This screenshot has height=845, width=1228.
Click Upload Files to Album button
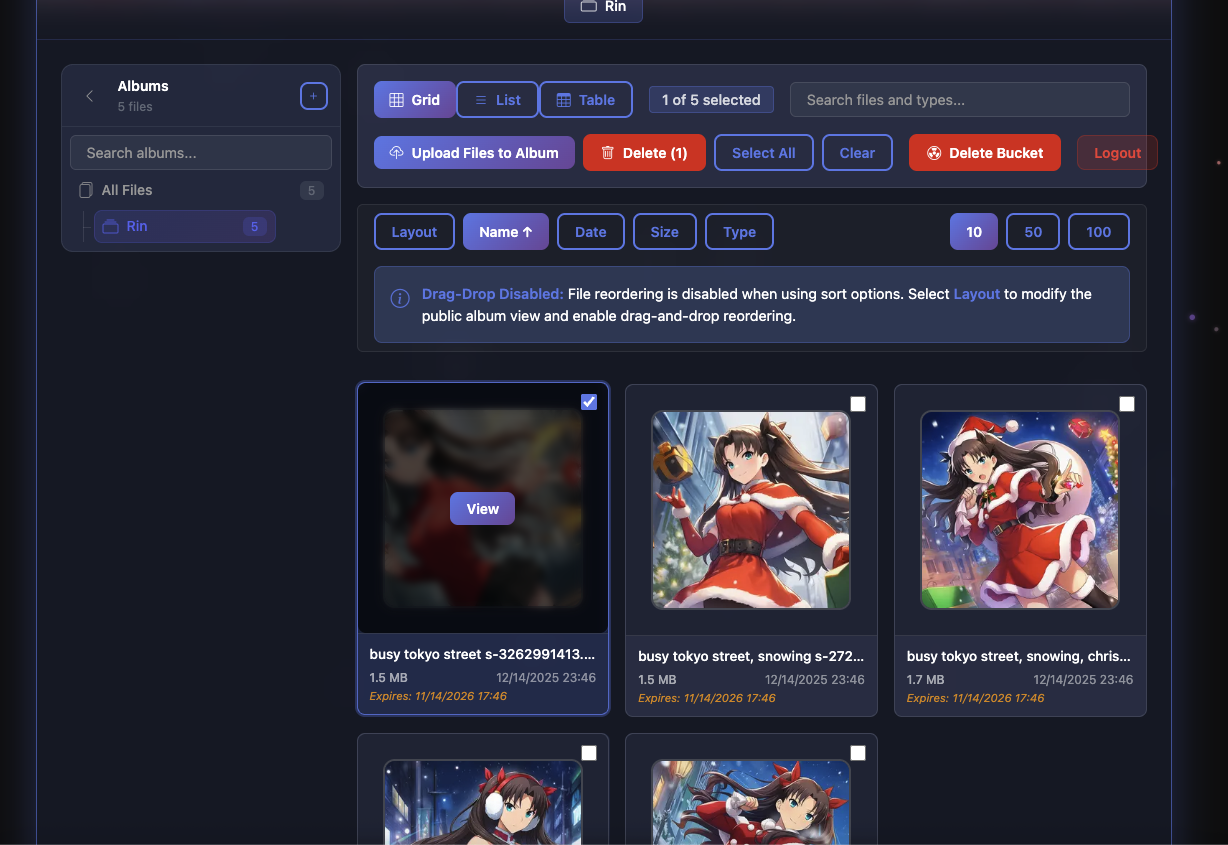(x=474, y=153)
